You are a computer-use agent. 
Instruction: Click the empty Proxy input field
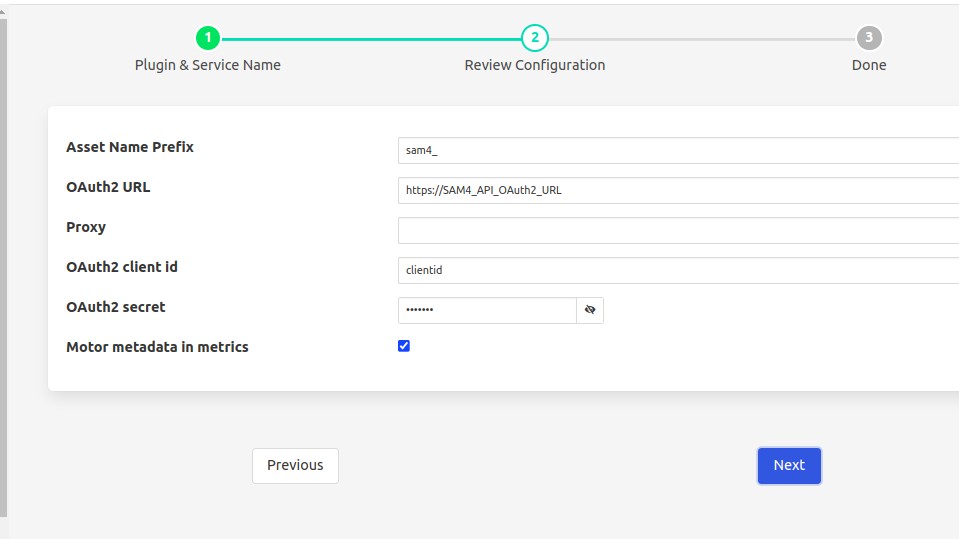678,230
